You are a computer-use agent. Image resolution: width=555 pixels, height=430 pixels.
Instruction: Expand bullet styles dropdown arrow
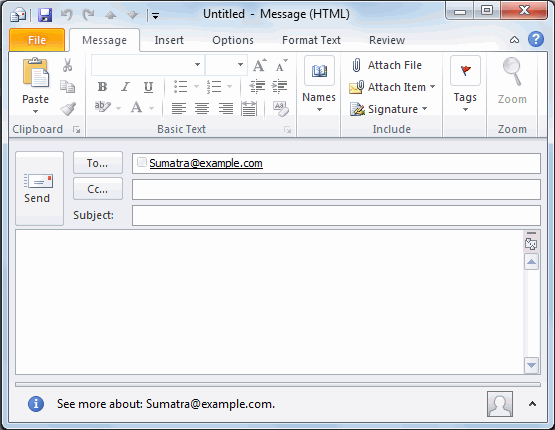196,86
